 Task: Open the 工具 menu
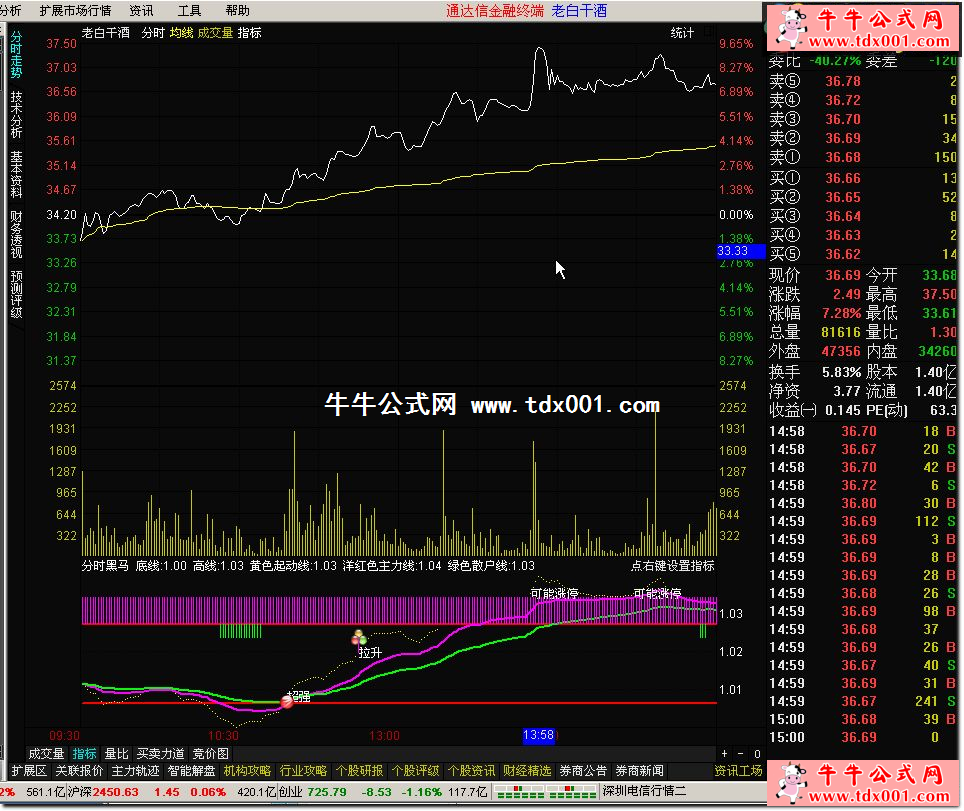(x=189, y=10)
